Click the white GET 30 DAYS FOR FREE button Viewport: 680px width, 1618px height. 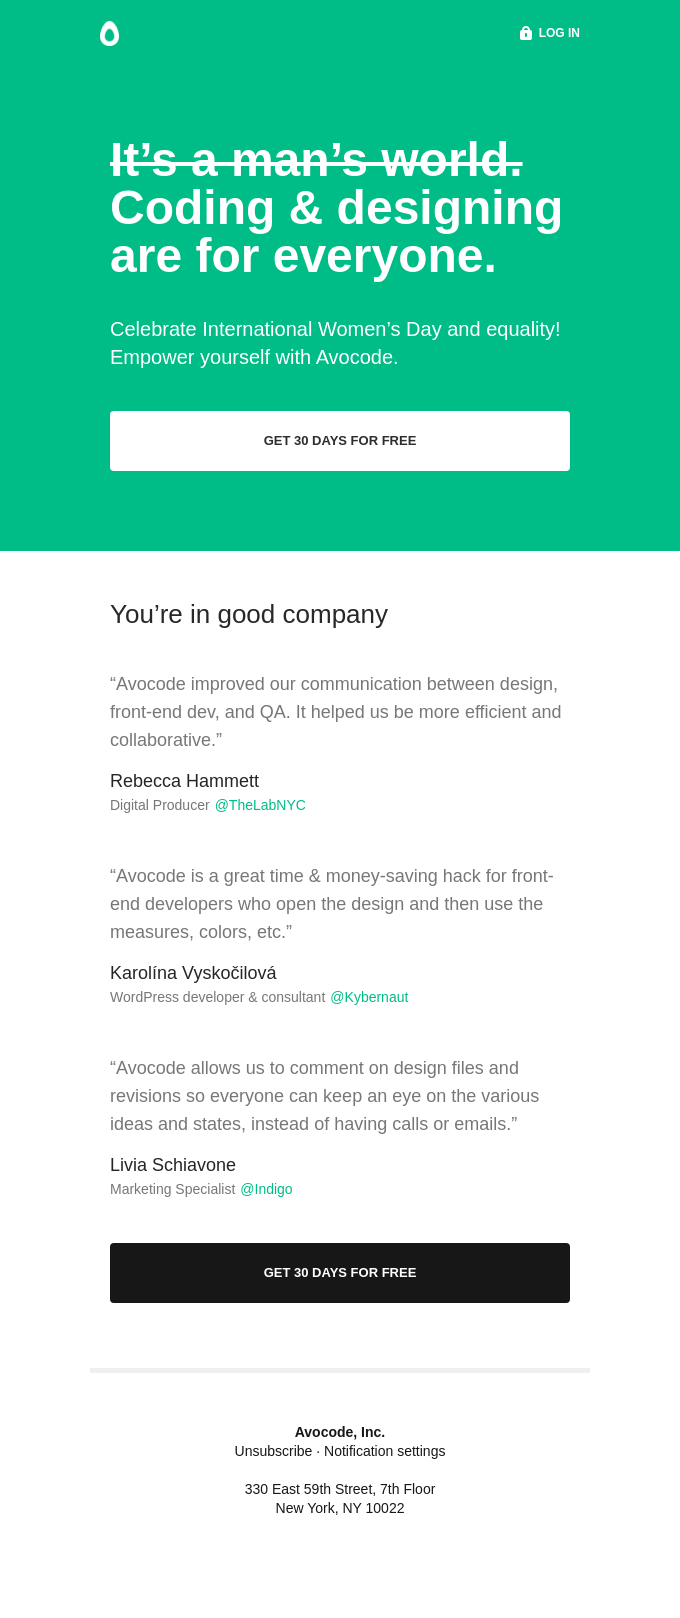click(340, 441)
